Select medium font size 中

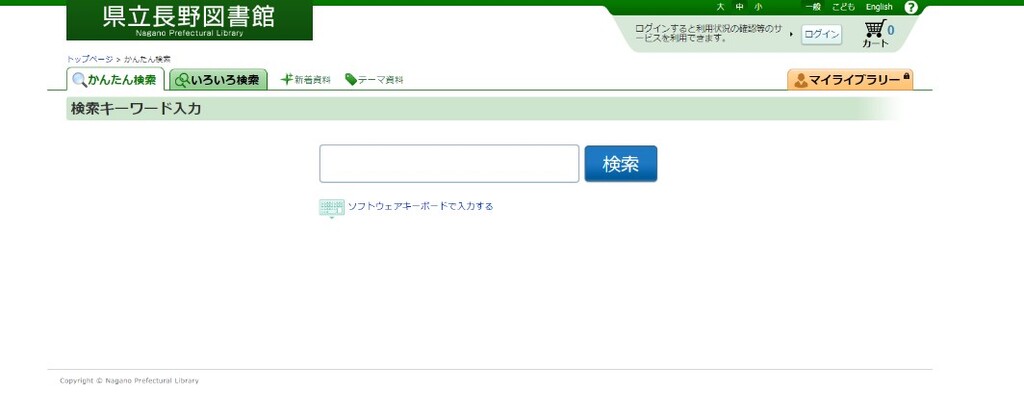coord(739,7)
